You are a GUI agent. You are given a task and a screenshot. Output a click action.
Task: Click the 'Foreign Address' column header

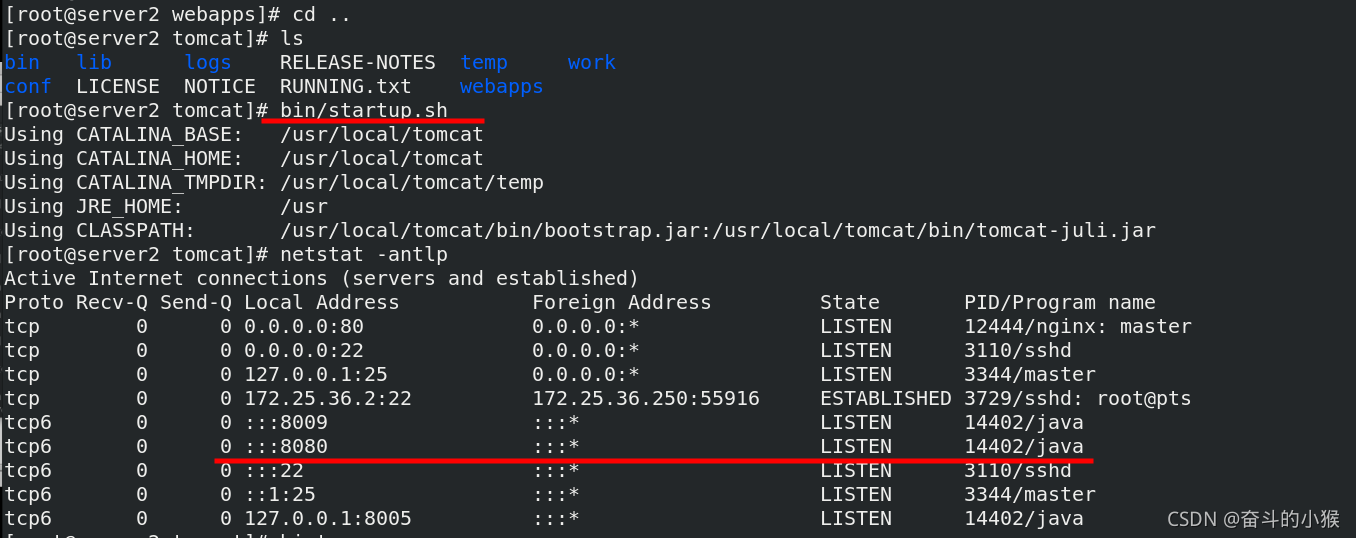click(622, 302)
